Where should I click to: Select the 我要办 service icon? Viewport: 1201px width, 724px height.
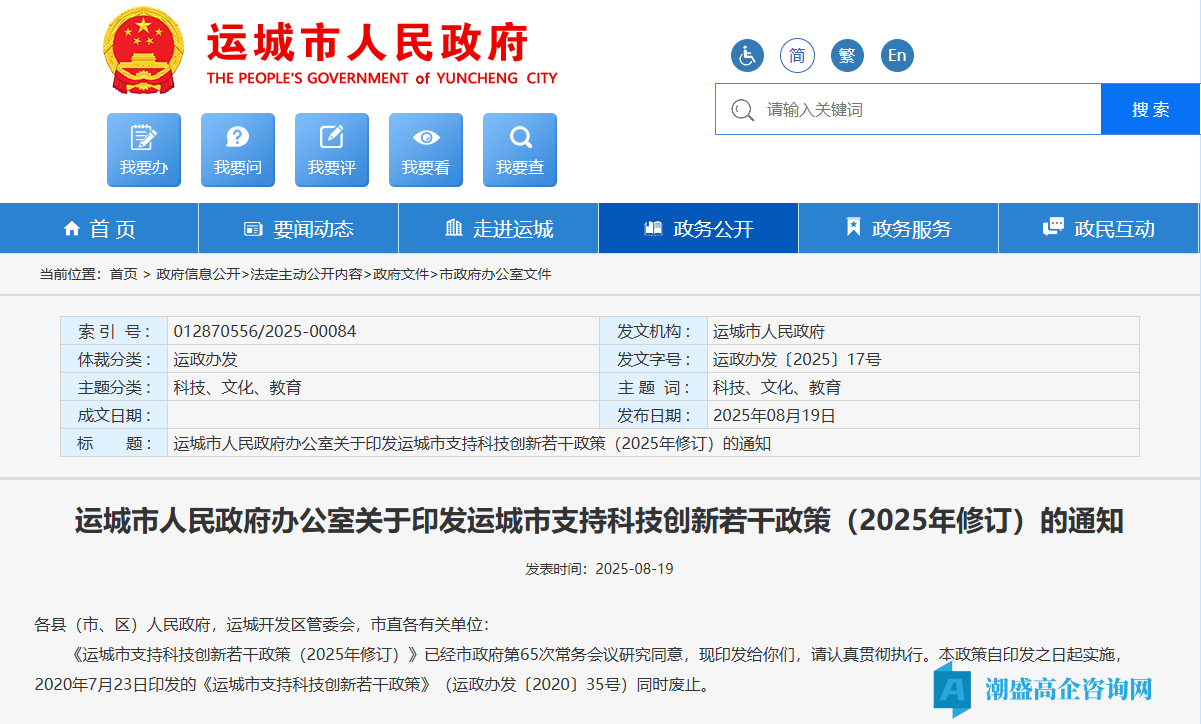(143, 150)
